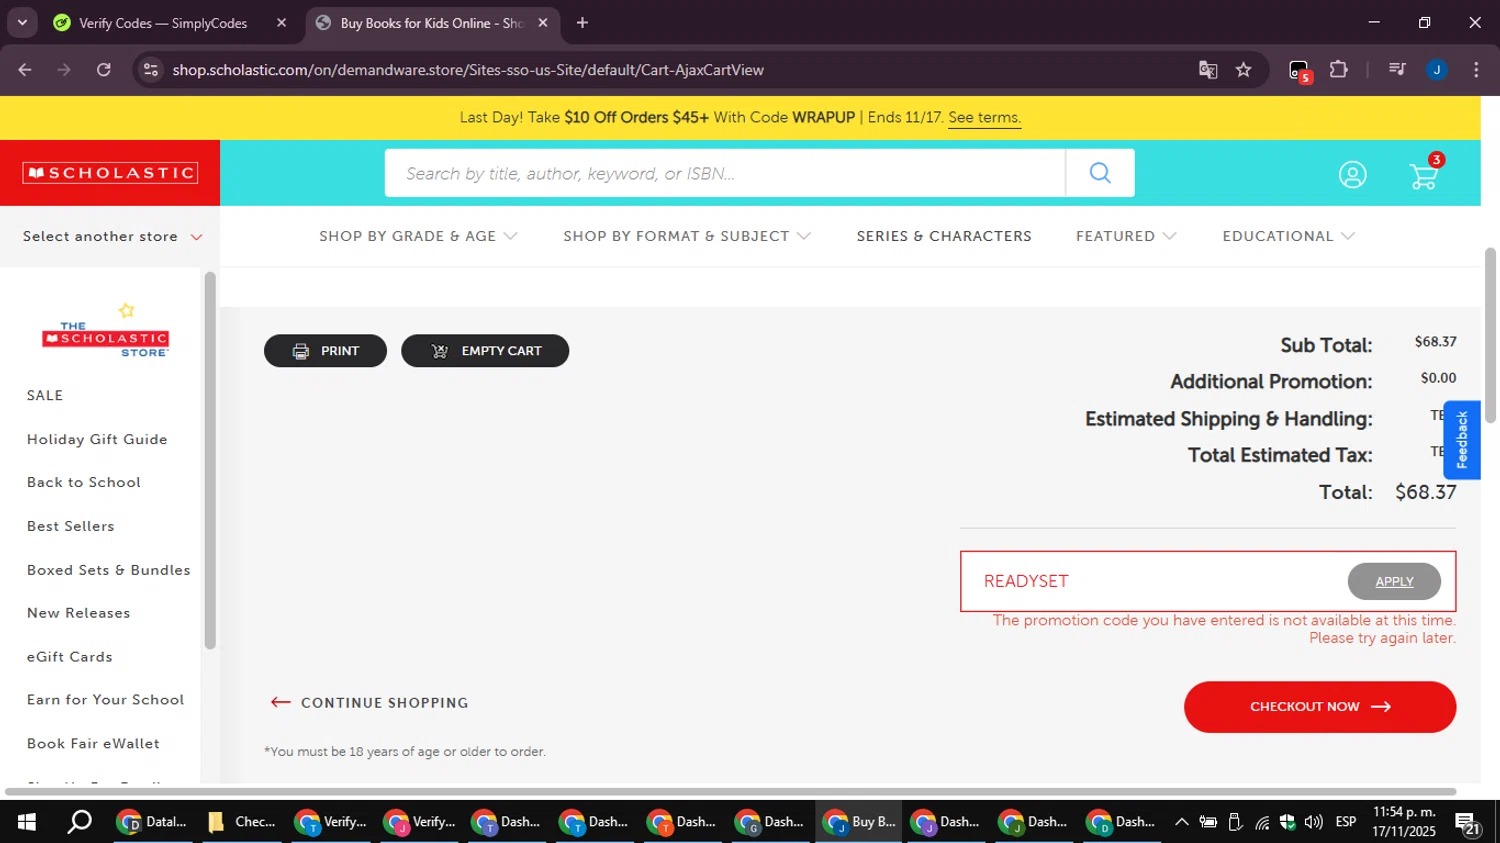
Task: Click the sidebar vertical scrollbar
Action: coord(210,460)
